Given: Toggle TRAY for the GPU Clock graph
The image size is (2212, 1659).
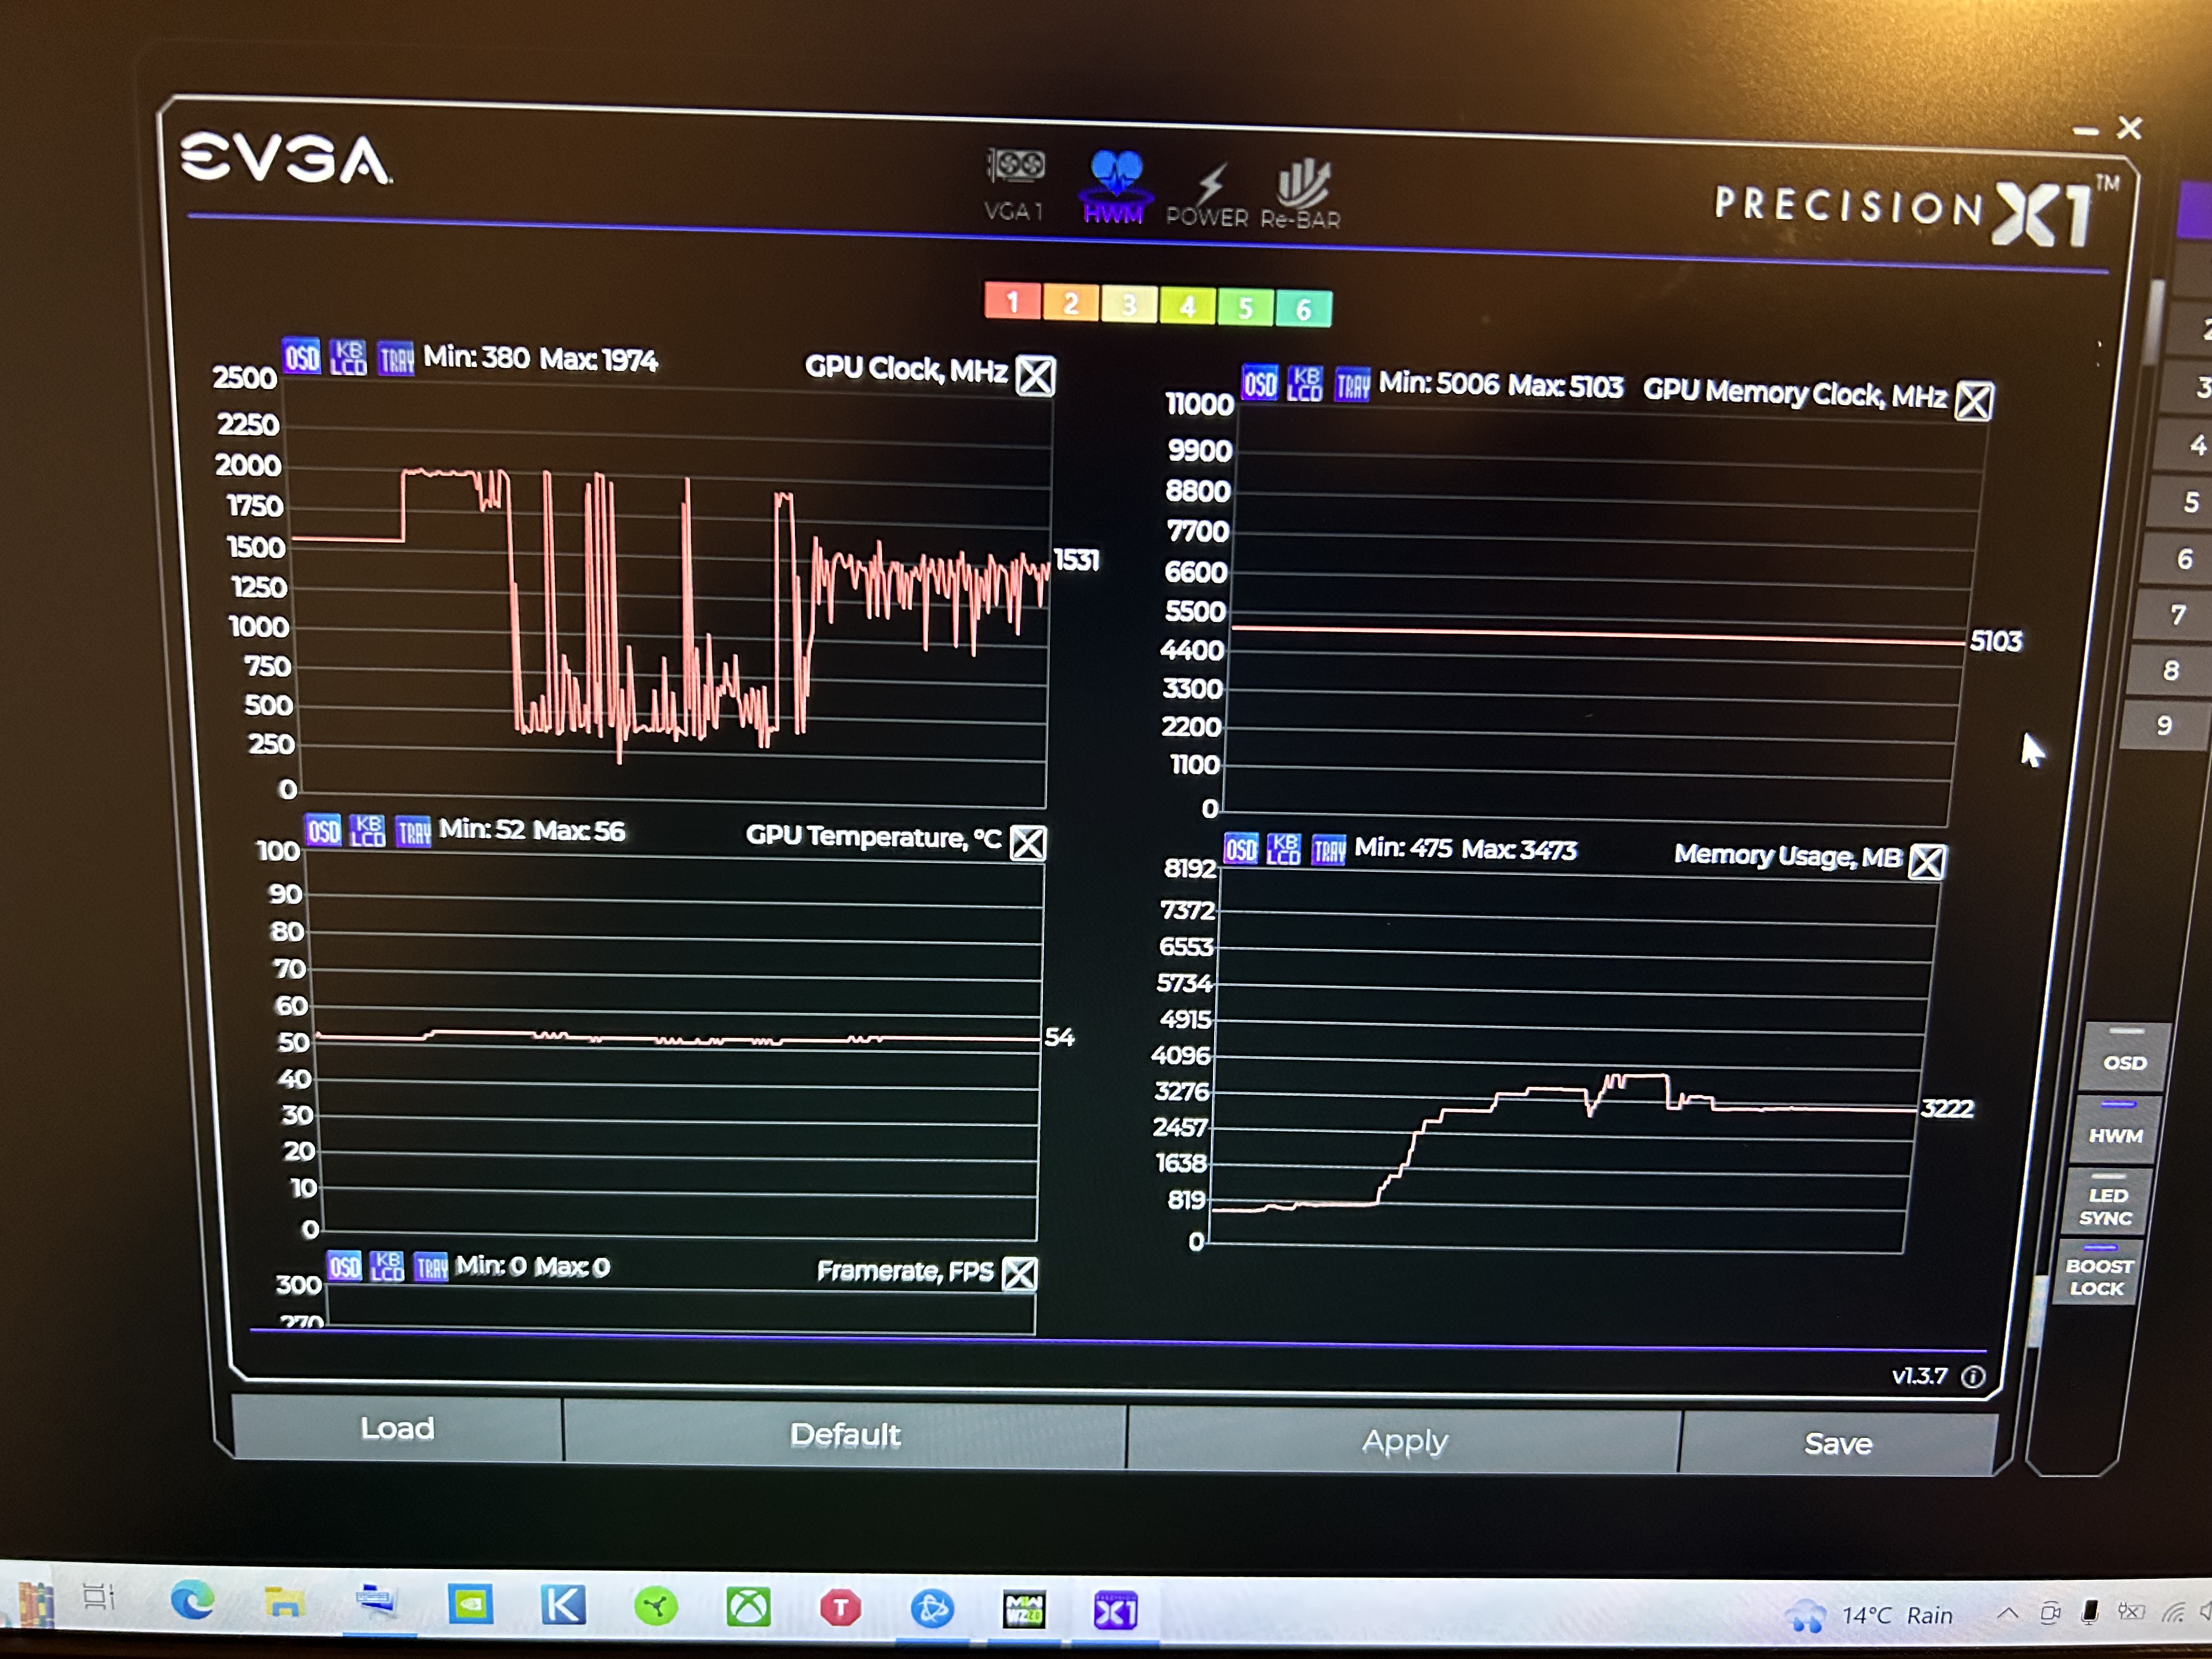Looking at the screenshot, I should (x=396, y=358).
